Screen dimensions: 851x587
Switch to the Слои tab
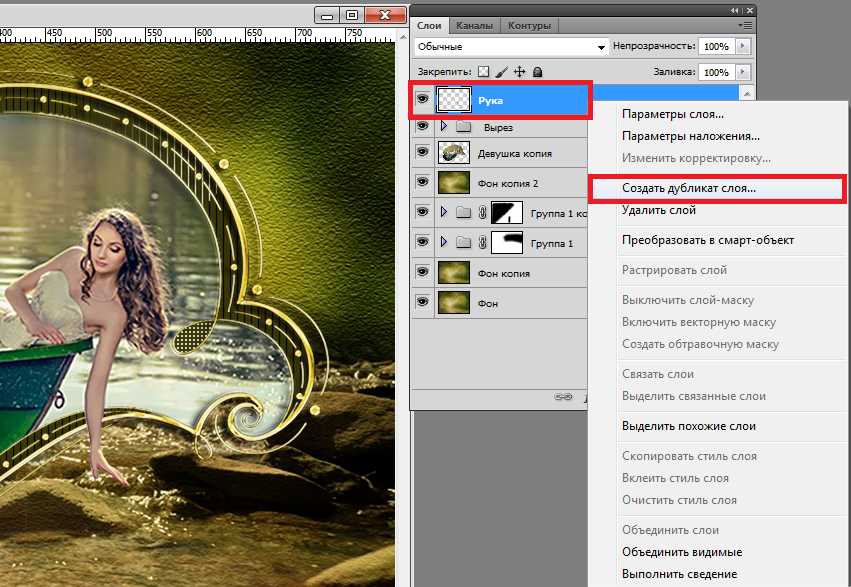[x=429, y=25]
